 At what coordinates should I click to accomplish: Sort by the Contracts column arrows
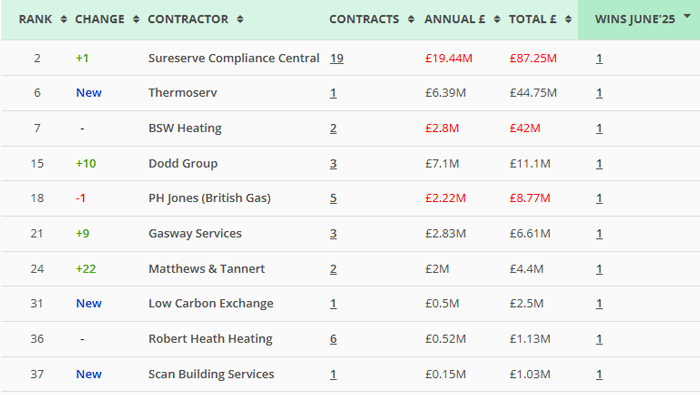(x=411, y=19)
